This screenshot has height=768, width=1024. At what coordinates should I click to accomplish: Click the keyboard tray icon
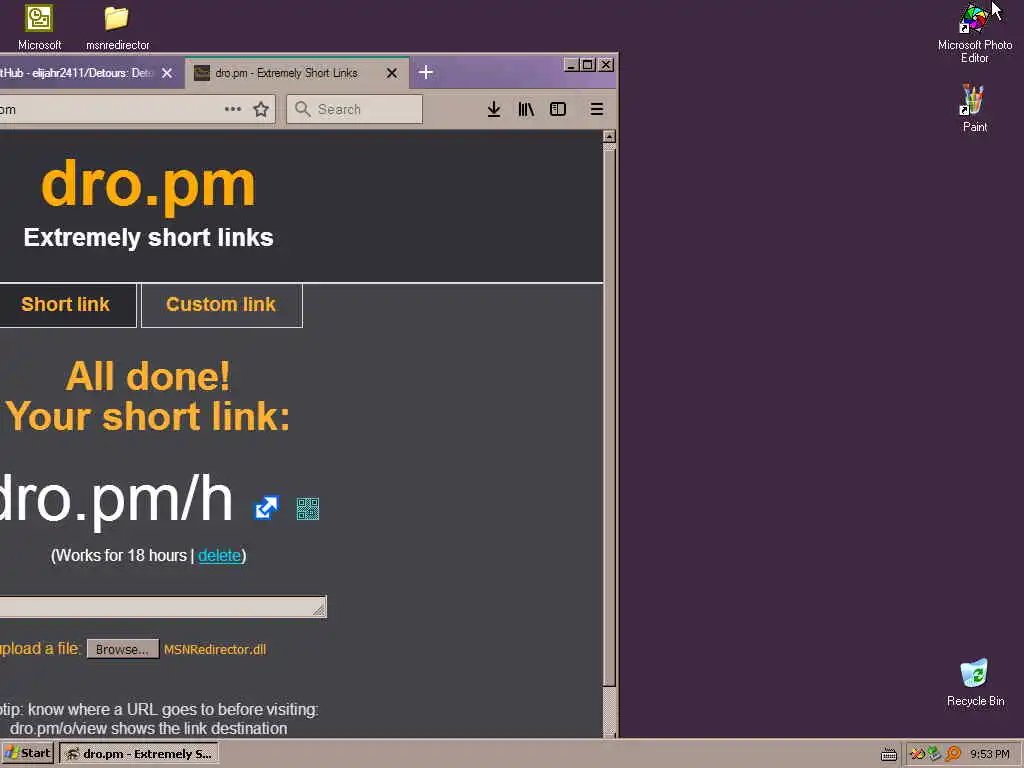coord(888,754)
